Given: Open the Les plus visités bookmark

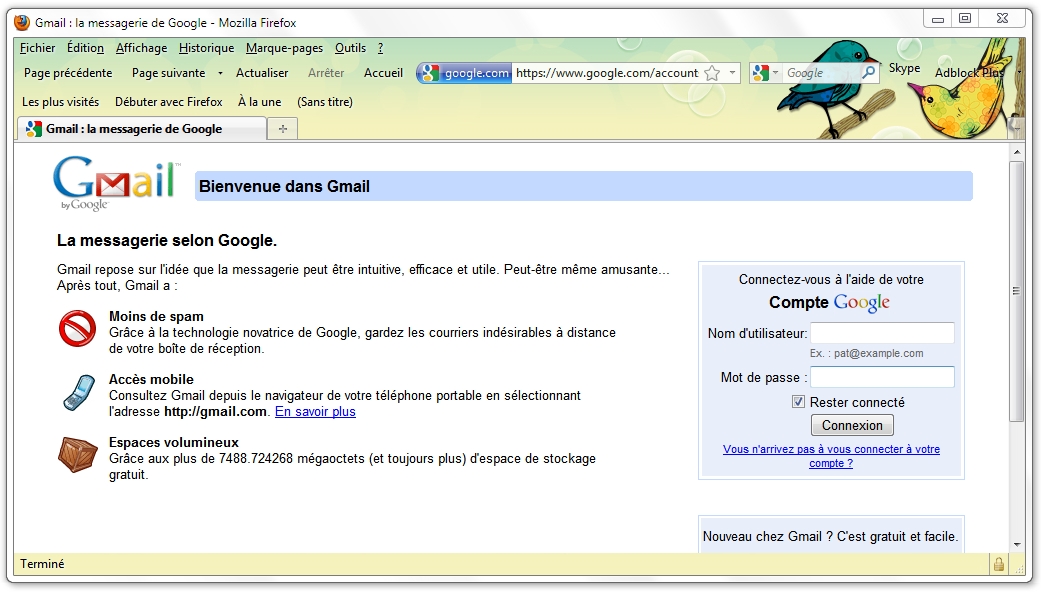Looking at the screenshot, I should coord(60,102).
